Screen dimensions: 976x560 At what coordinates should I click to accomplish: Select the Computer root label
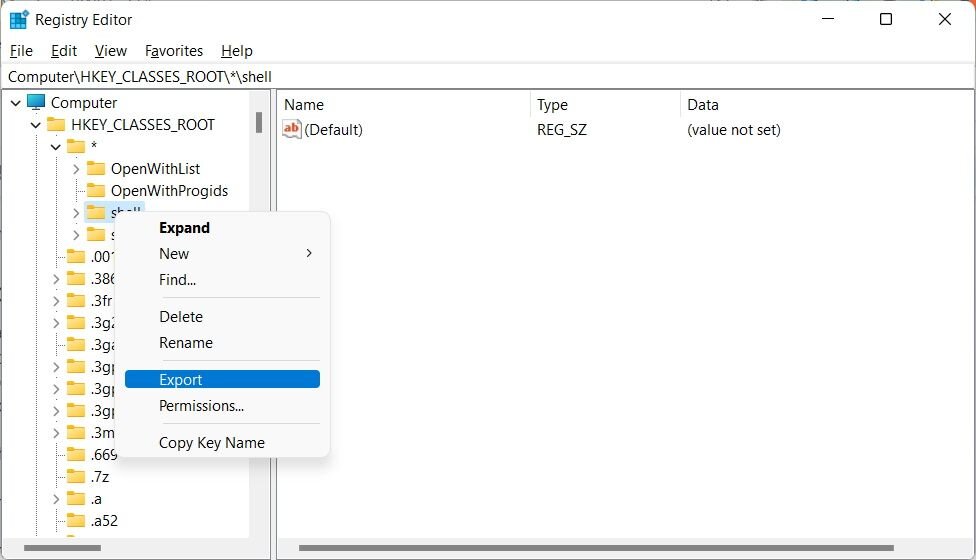pyautogui.click(x=84, y=102)
